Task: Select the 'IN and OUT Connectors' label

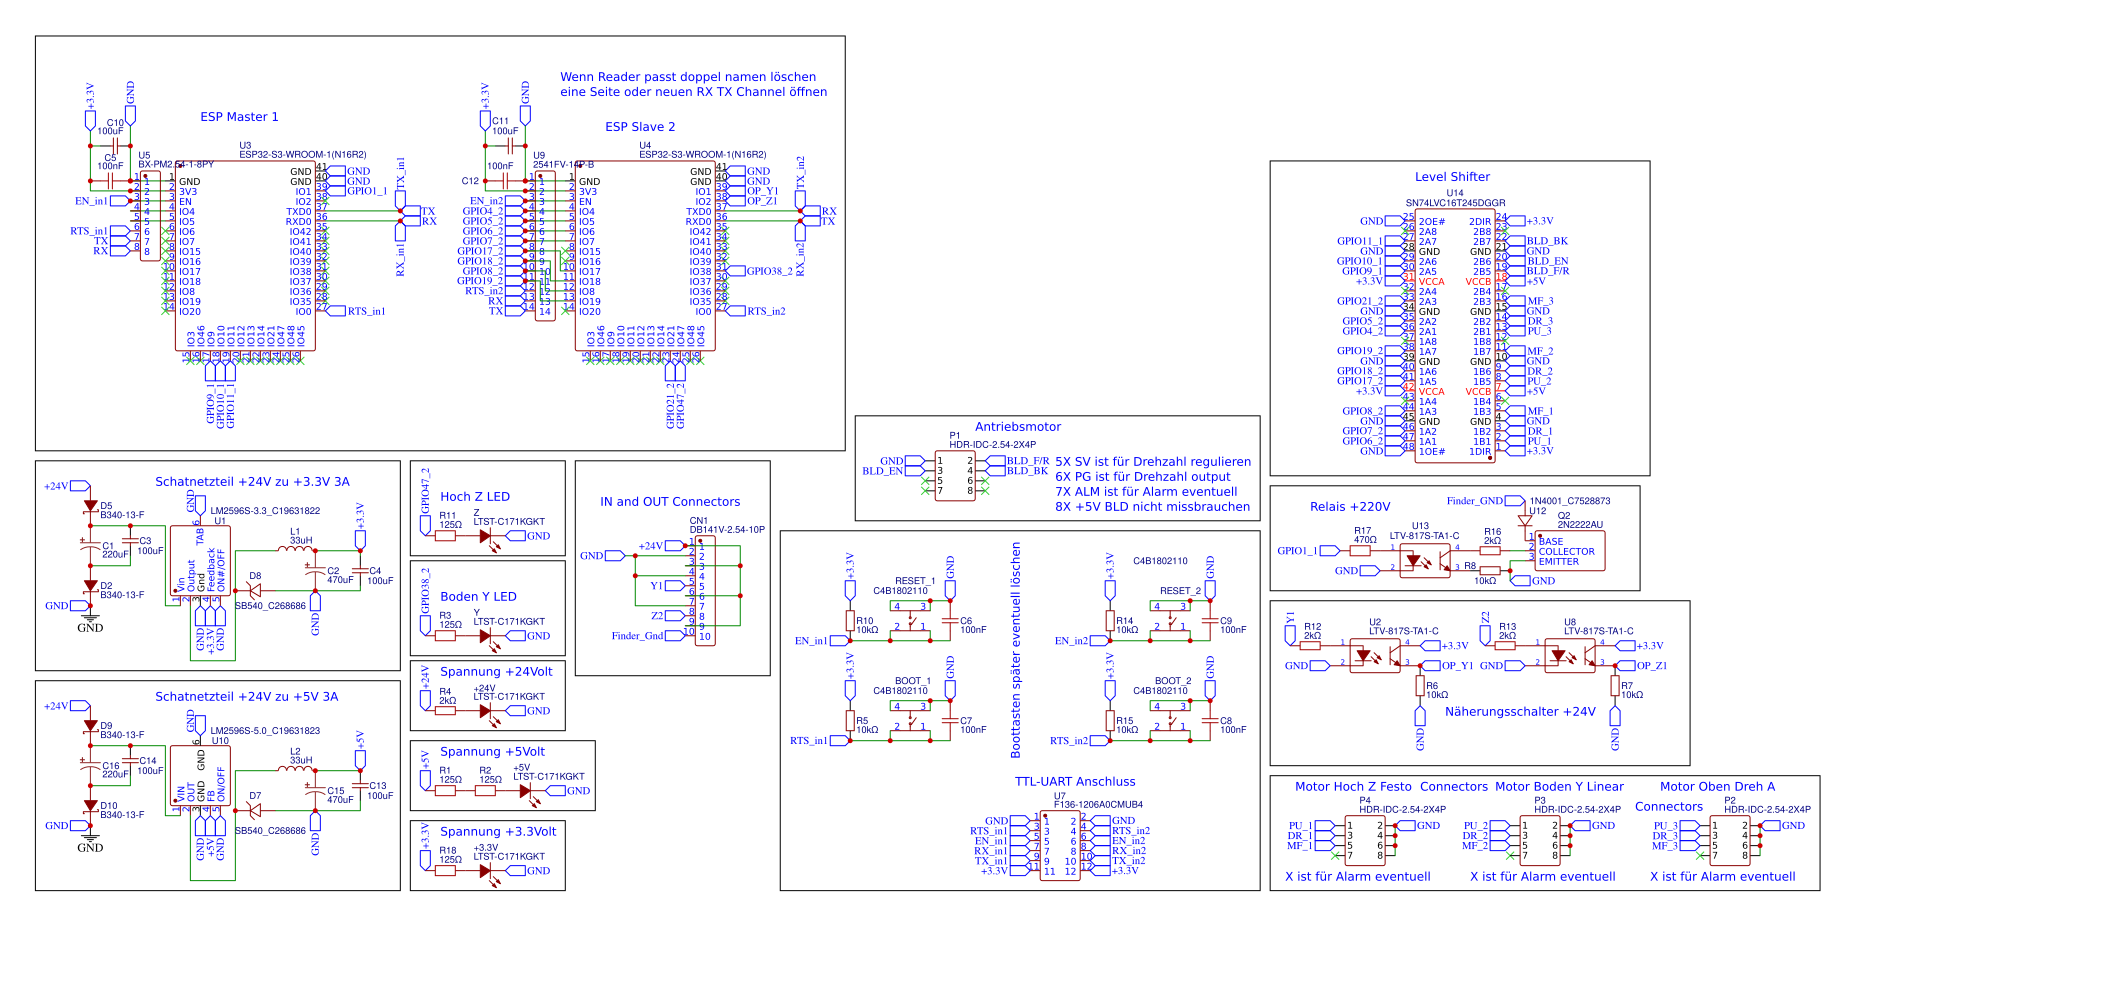Action: (670, 502)
